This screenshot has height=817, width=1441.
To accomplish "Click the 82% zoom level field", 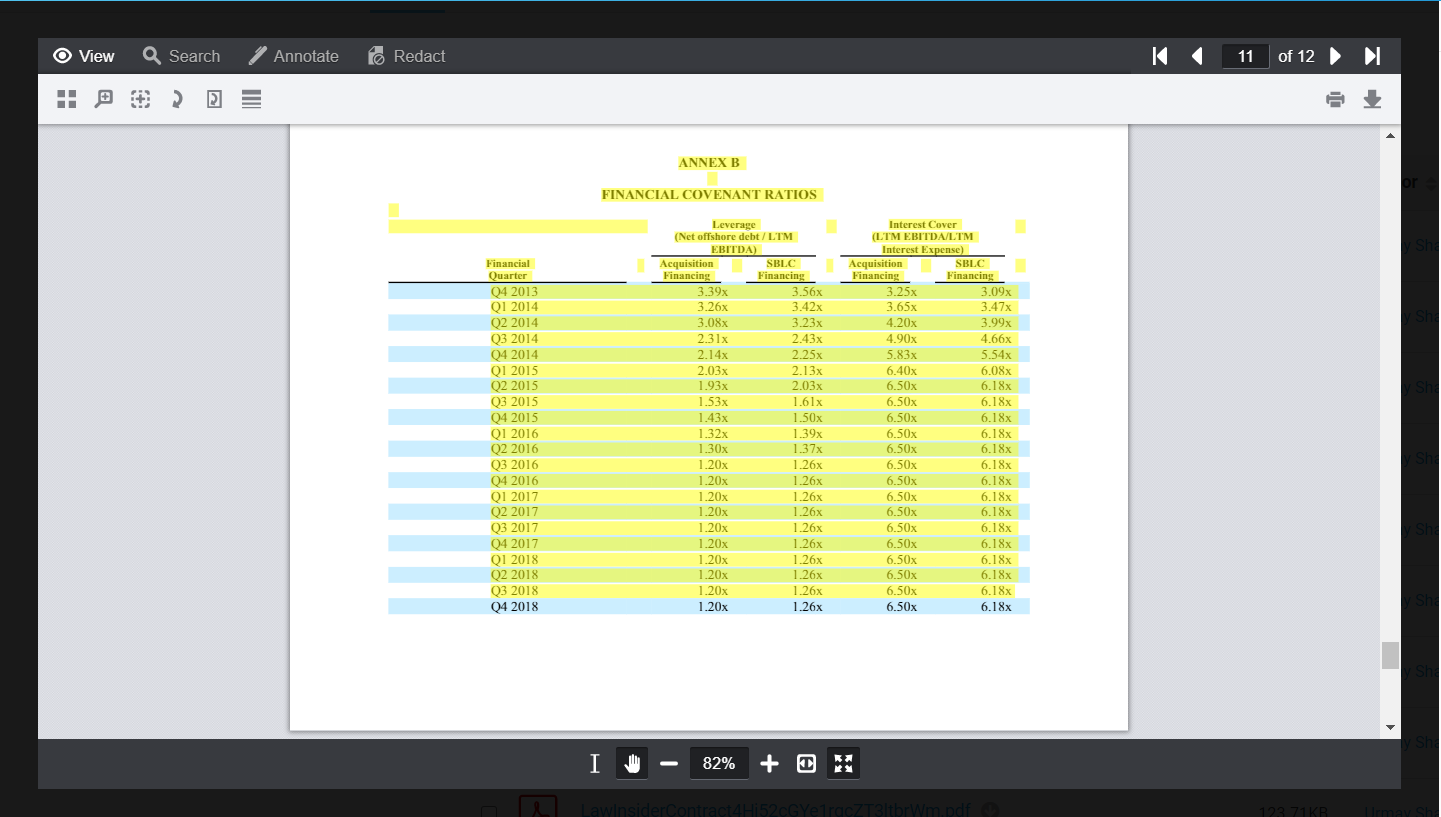I will click(x=719, y=764).
